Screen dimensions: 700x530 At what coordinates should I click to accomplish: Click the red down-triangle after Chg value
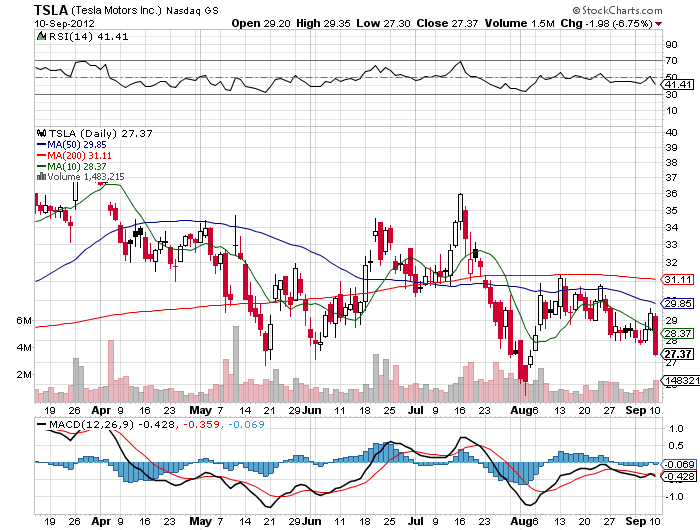[658, 24]
